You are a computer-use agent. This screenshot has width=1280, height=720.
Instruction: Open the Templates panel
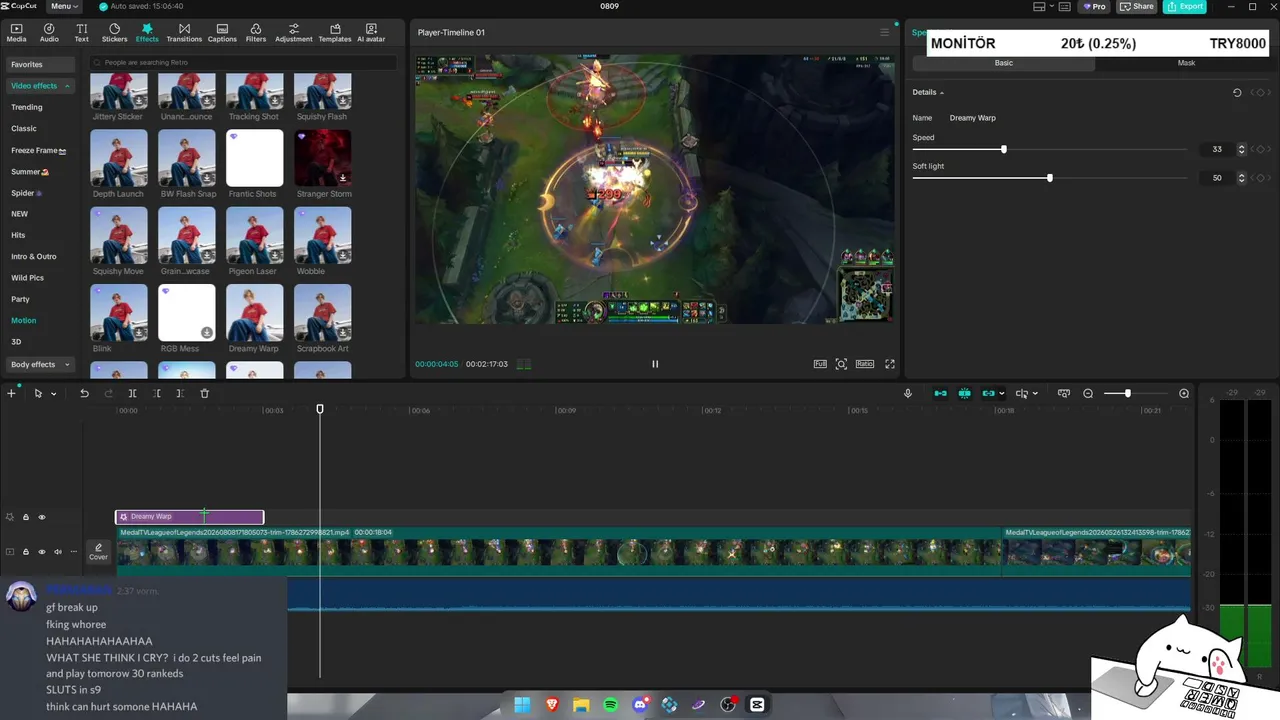point(335,33)
